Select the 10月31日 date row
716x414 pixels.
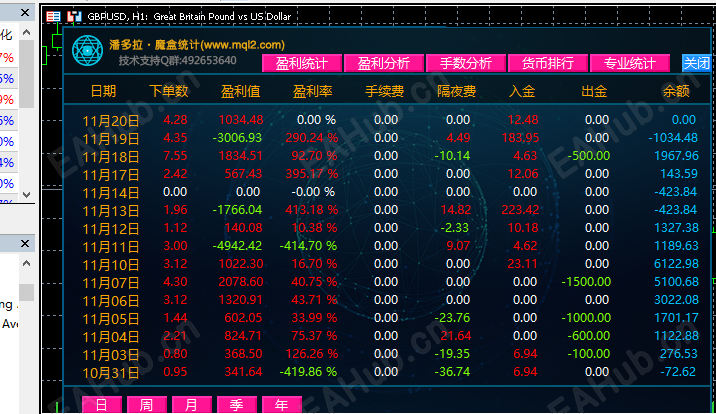click(x=111, y=373)
